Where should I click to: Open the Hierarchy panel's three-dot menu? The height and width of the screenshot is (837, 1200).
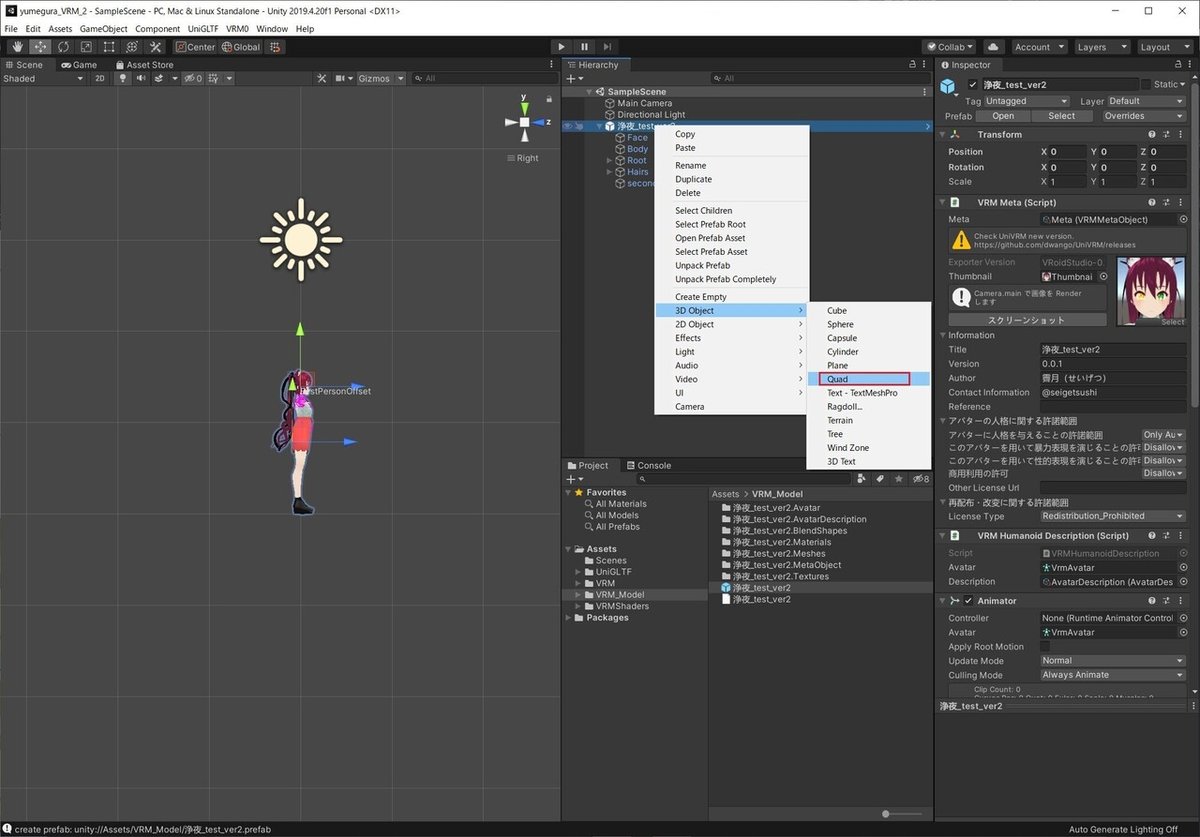pyautogui.click(x=923, y=65)
